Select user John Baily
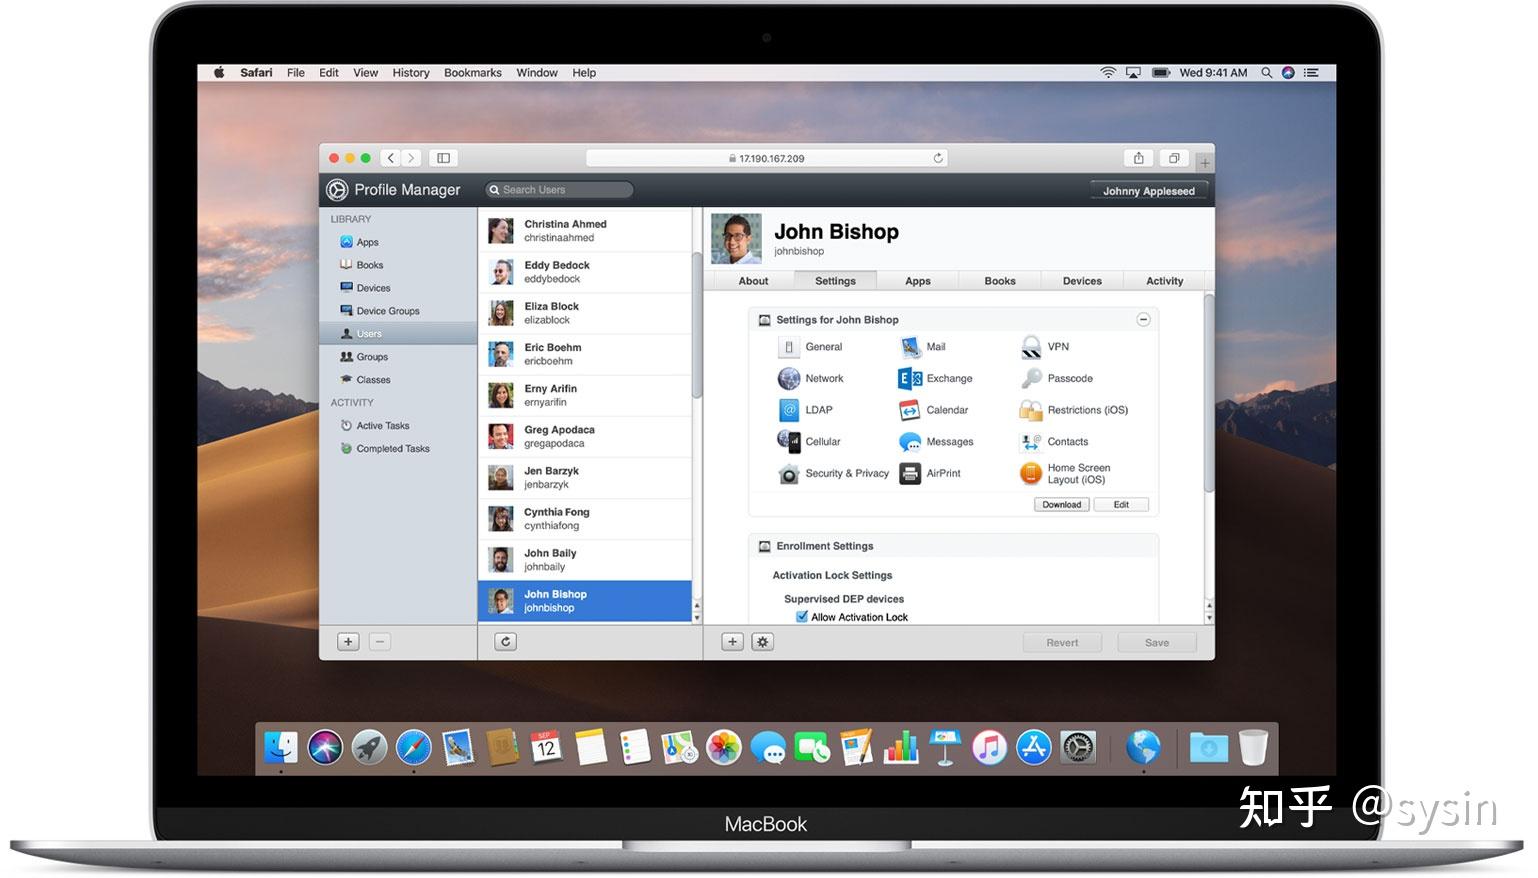 [585, 560]
